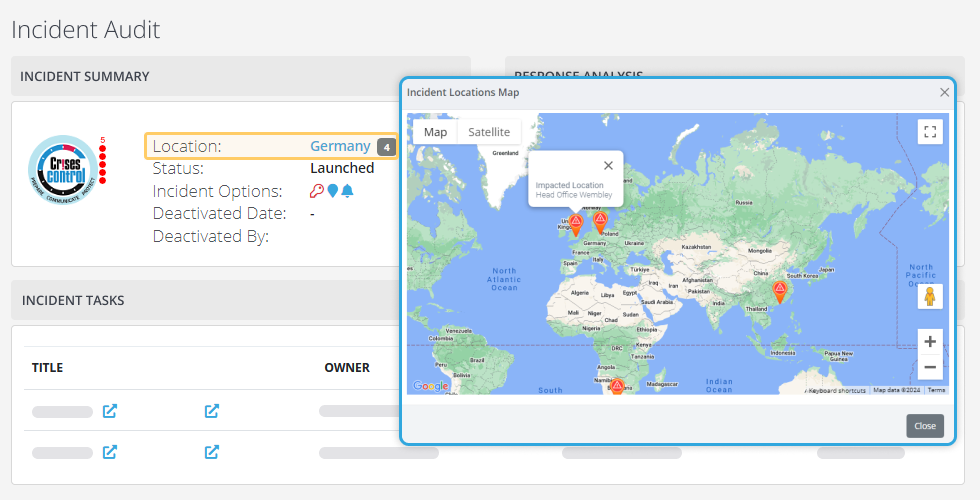Image resolution: width=980 pixels, height=500 pixels.
Task: Click the blue location pin option icon
Action: [x=333, y=191]
